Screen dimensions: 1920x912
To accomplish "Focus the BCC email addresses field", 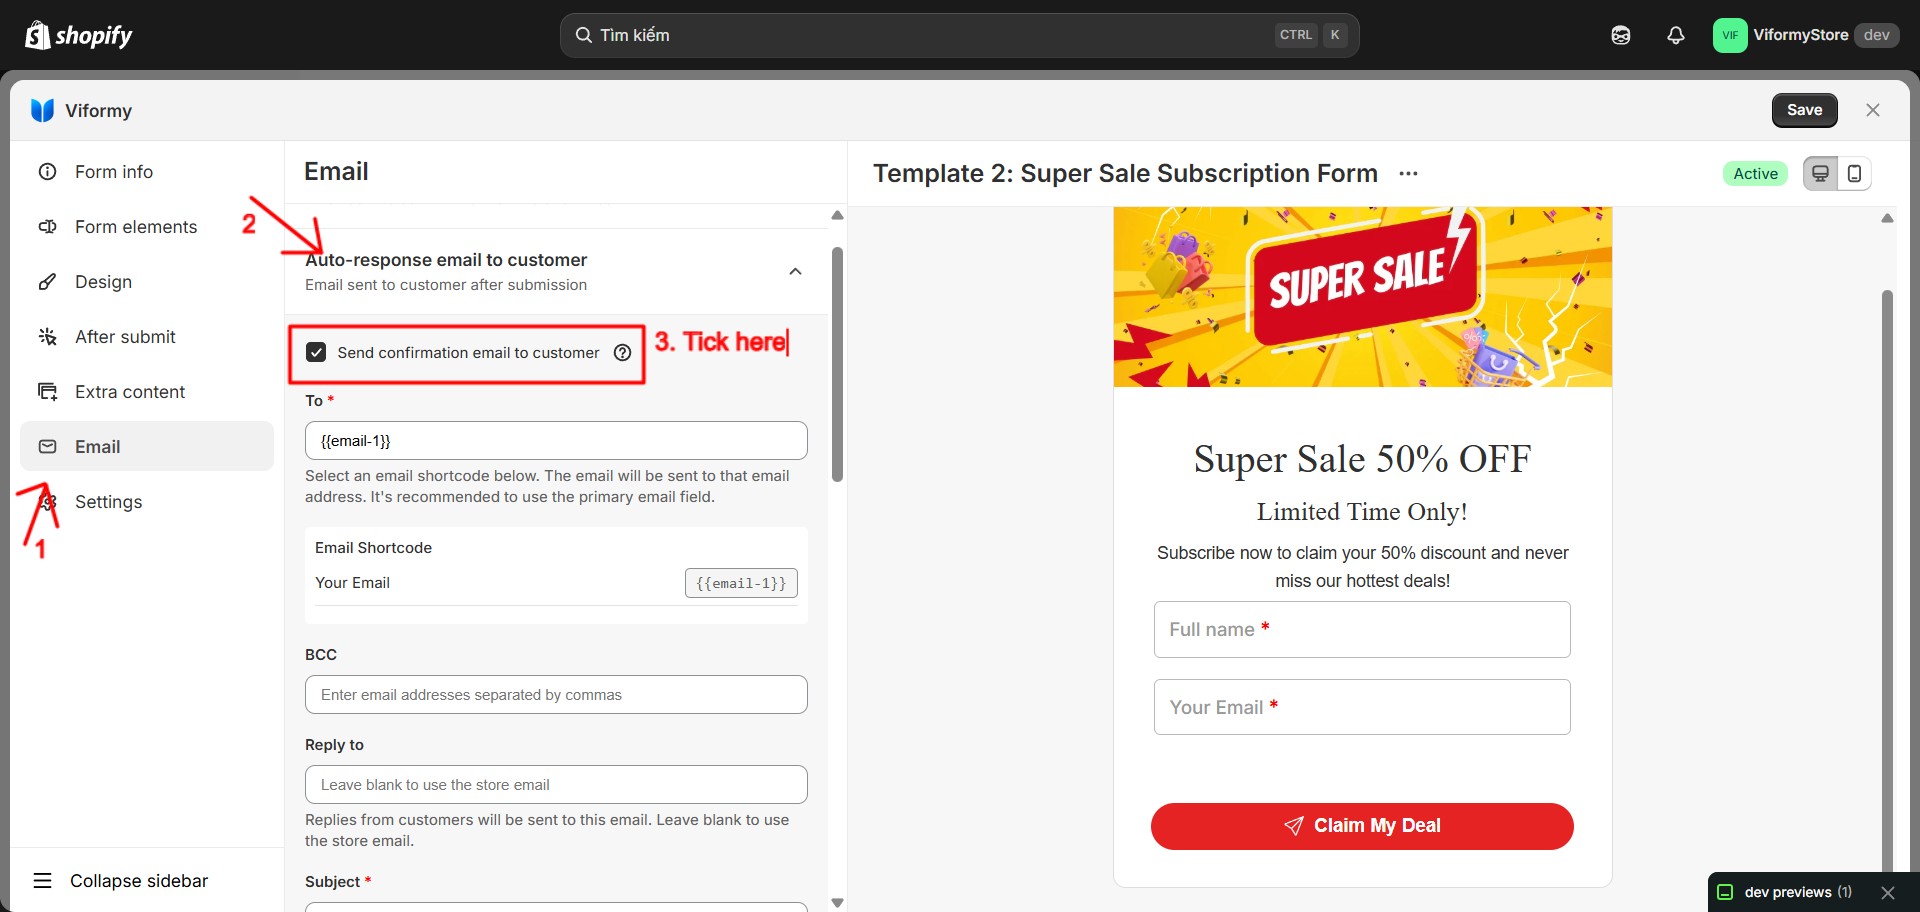I will pos(556,695).
